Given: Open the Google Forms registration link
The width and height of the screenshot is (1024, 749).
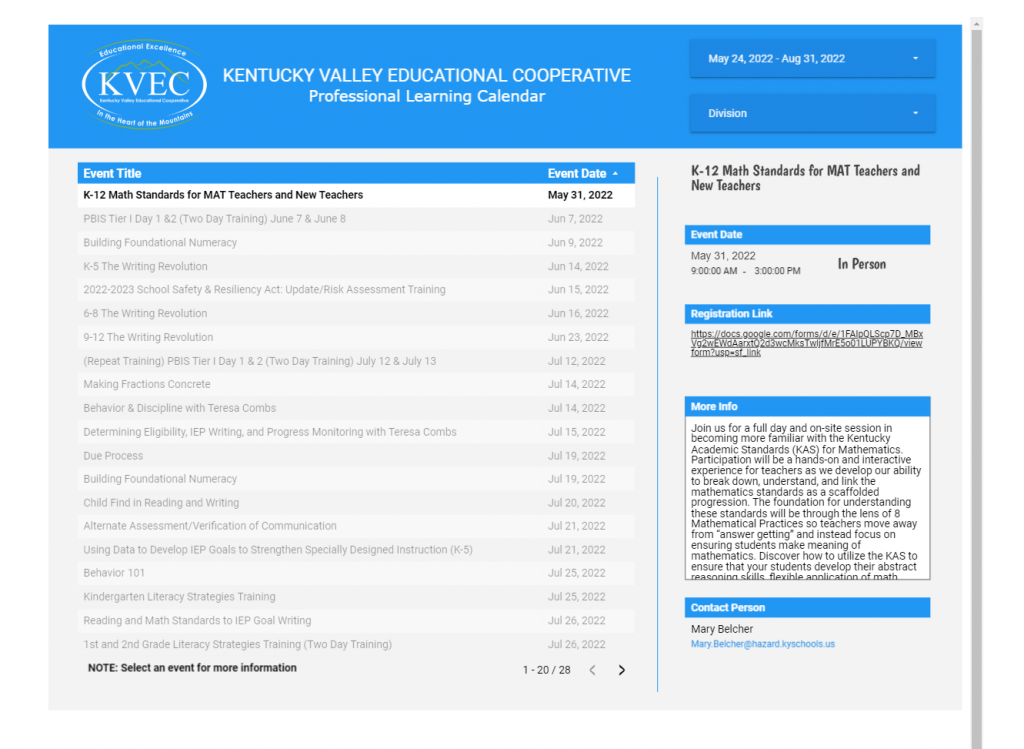Looking at the screenshot, I should [x=807, y=343].
